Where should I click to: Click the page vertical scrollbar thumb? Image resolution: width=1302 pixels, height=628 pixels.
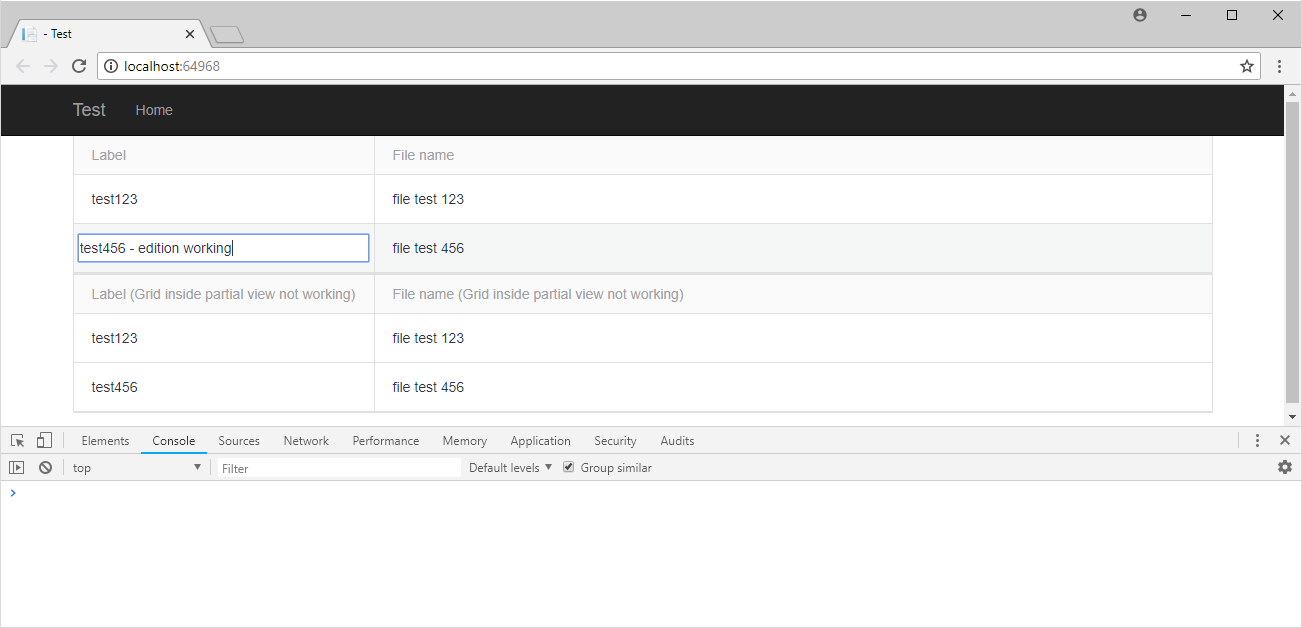tap(1292, 250)
